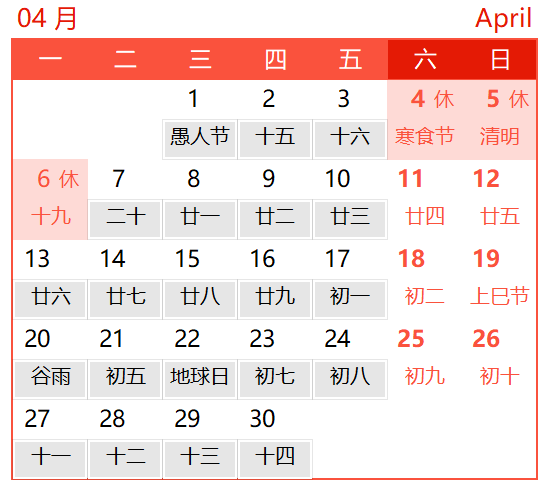Click the 六 Saturday column header
This screenshot has height=485, width=548.
(x=425, y=59)
